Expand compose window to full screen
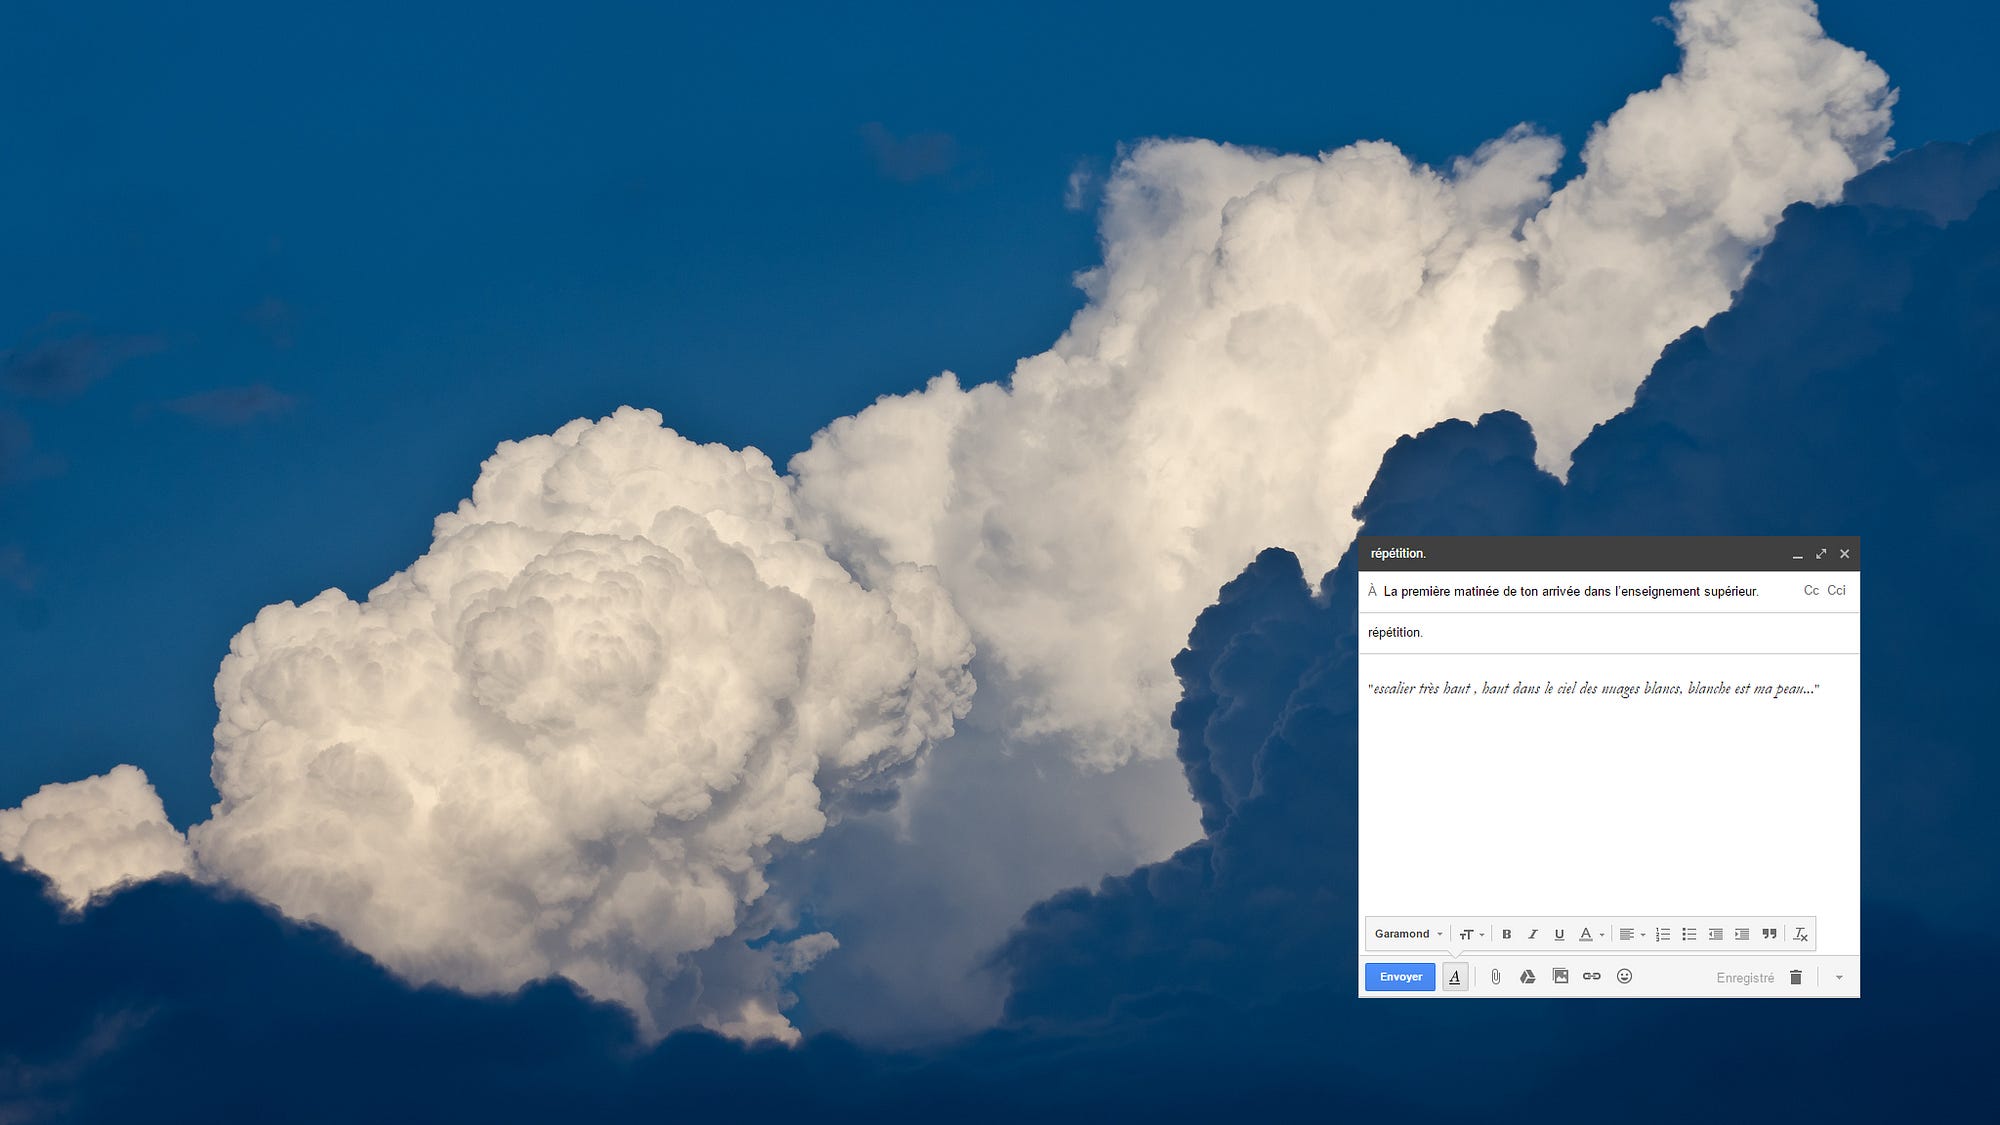 point(1821,554)
